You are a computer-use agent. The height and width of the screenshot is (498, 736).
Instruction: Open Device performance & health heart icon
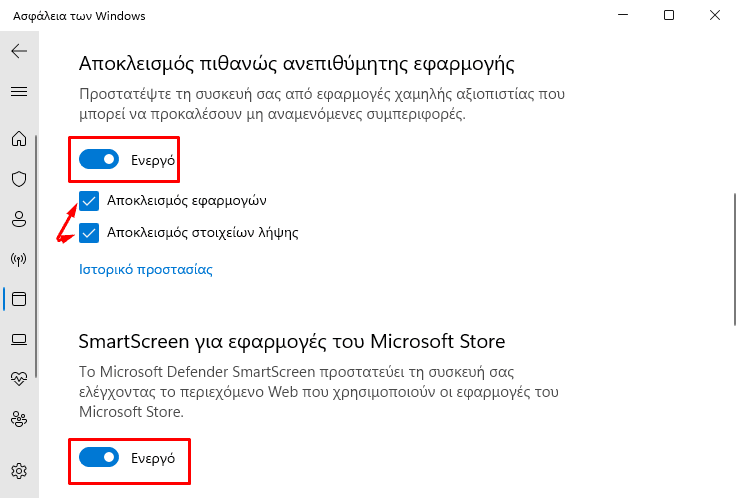[19, 378]
